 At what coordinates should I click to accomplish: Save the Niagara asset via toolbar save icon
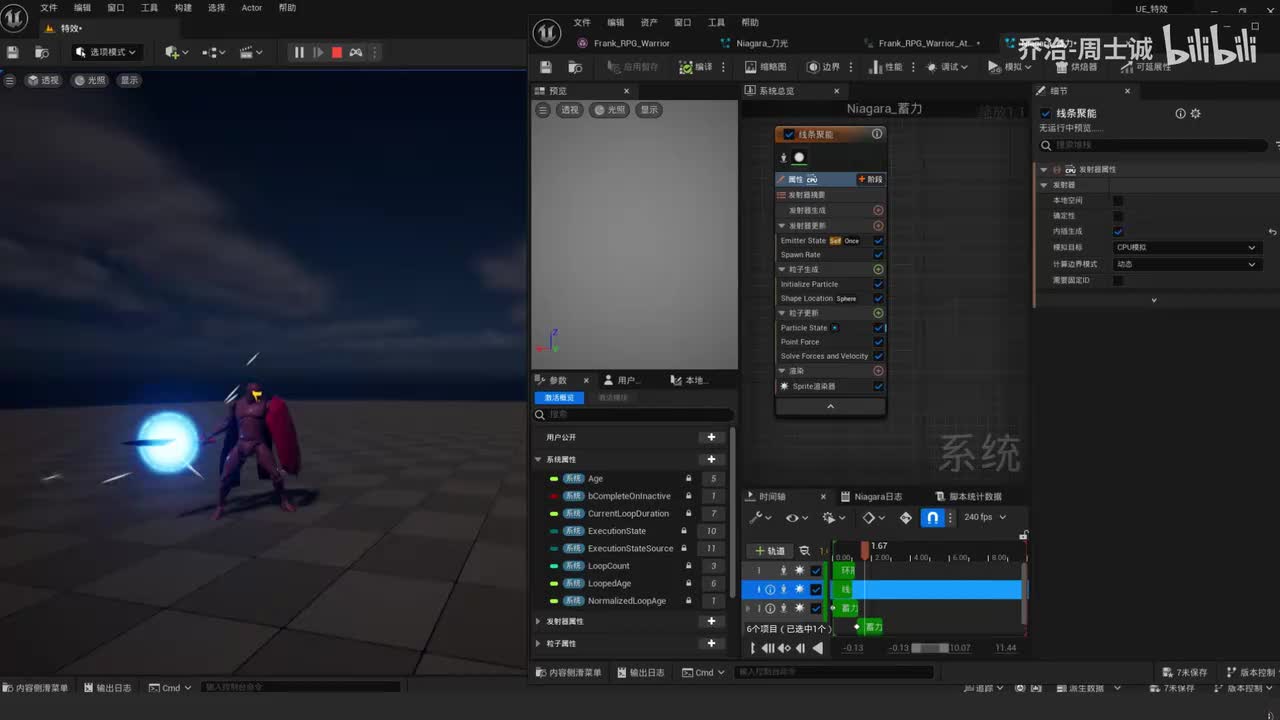click(x=546, y=67)
